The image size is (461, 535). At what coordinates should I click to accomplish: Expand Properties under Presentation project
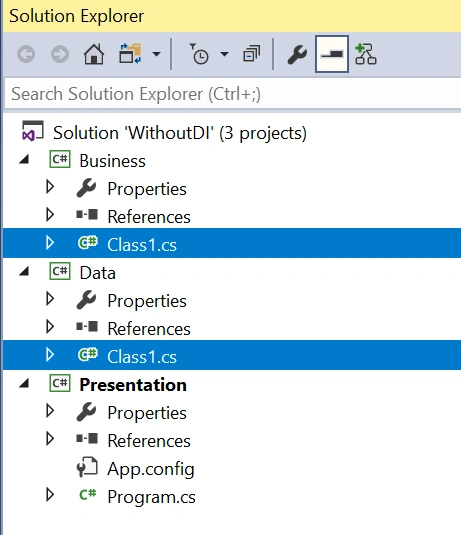50,410
